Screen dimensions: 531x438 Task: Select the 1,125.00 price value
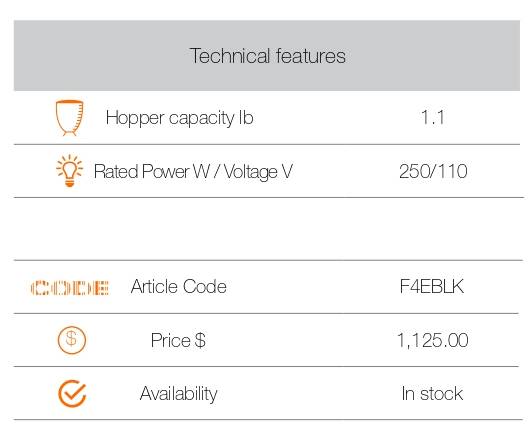coord(433,340)
